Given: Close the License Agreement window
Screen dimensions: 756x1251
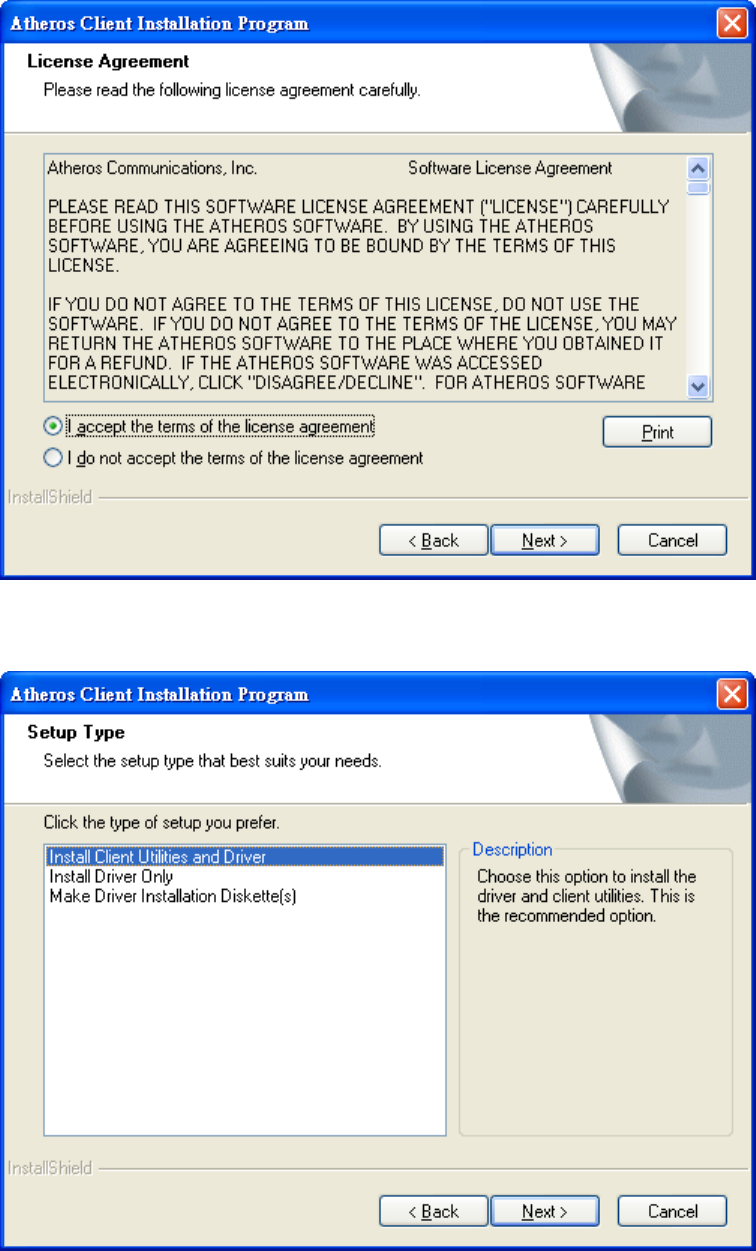Looking at the screenshot, I should (733, 23).
